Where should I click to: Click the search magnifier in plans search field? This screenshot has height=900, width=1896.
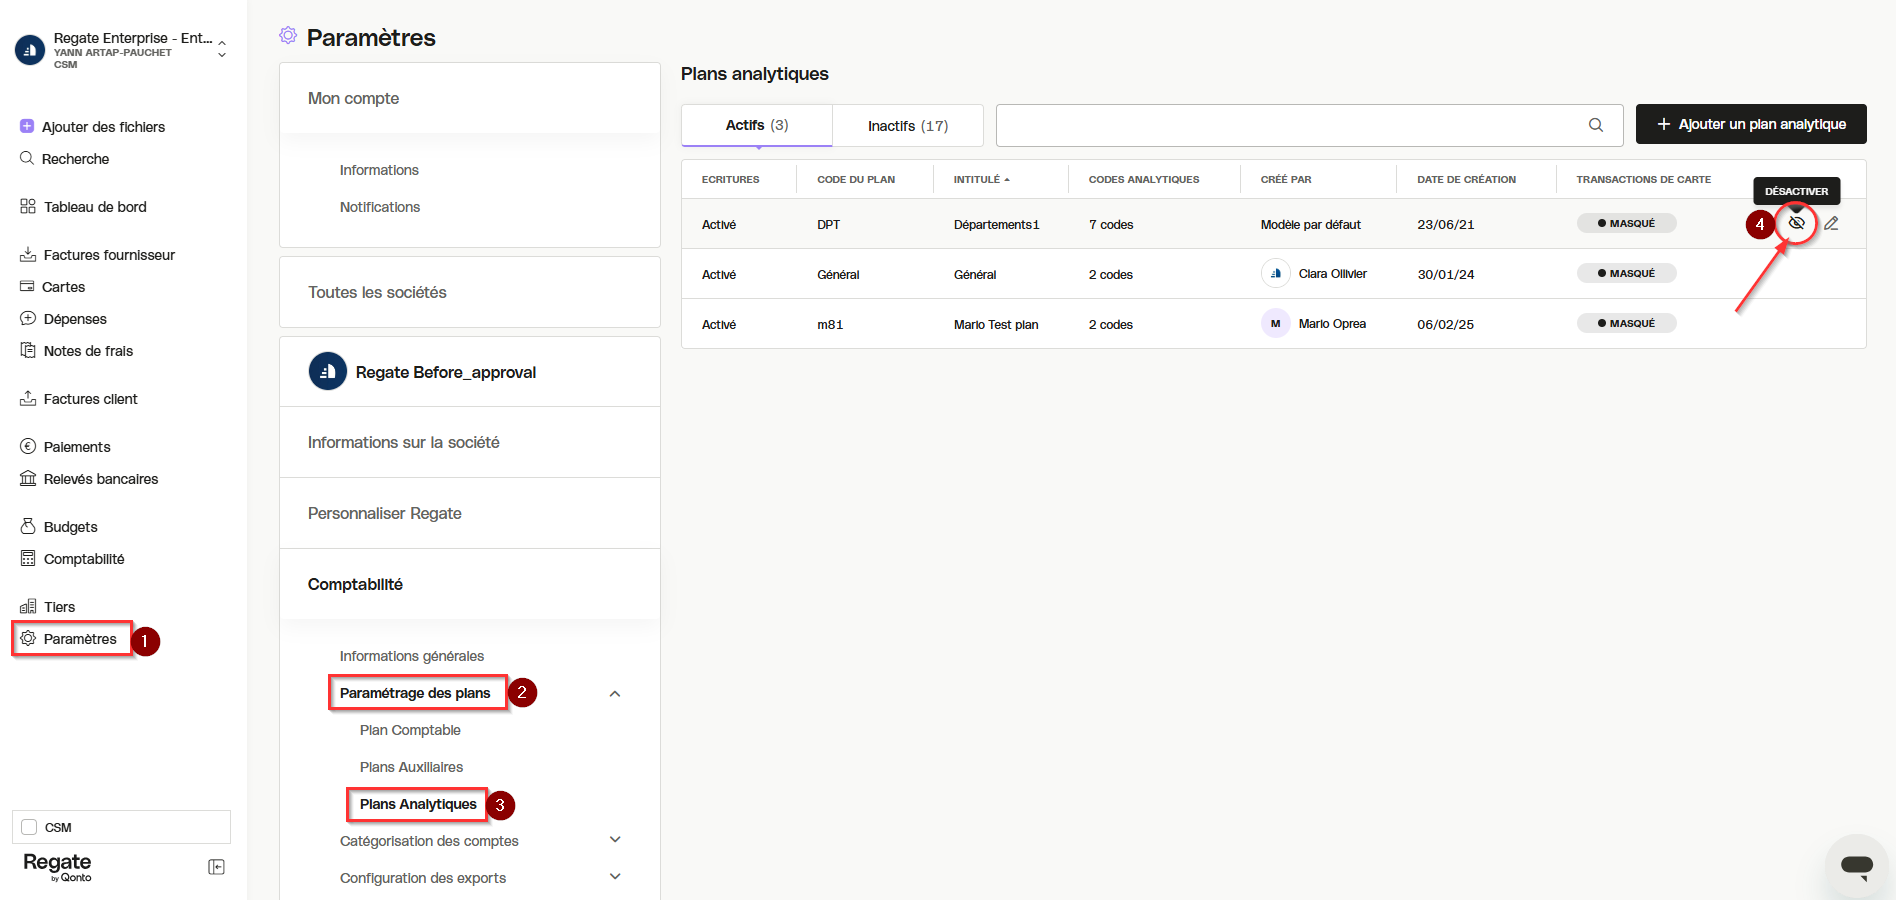point(1596,125)
